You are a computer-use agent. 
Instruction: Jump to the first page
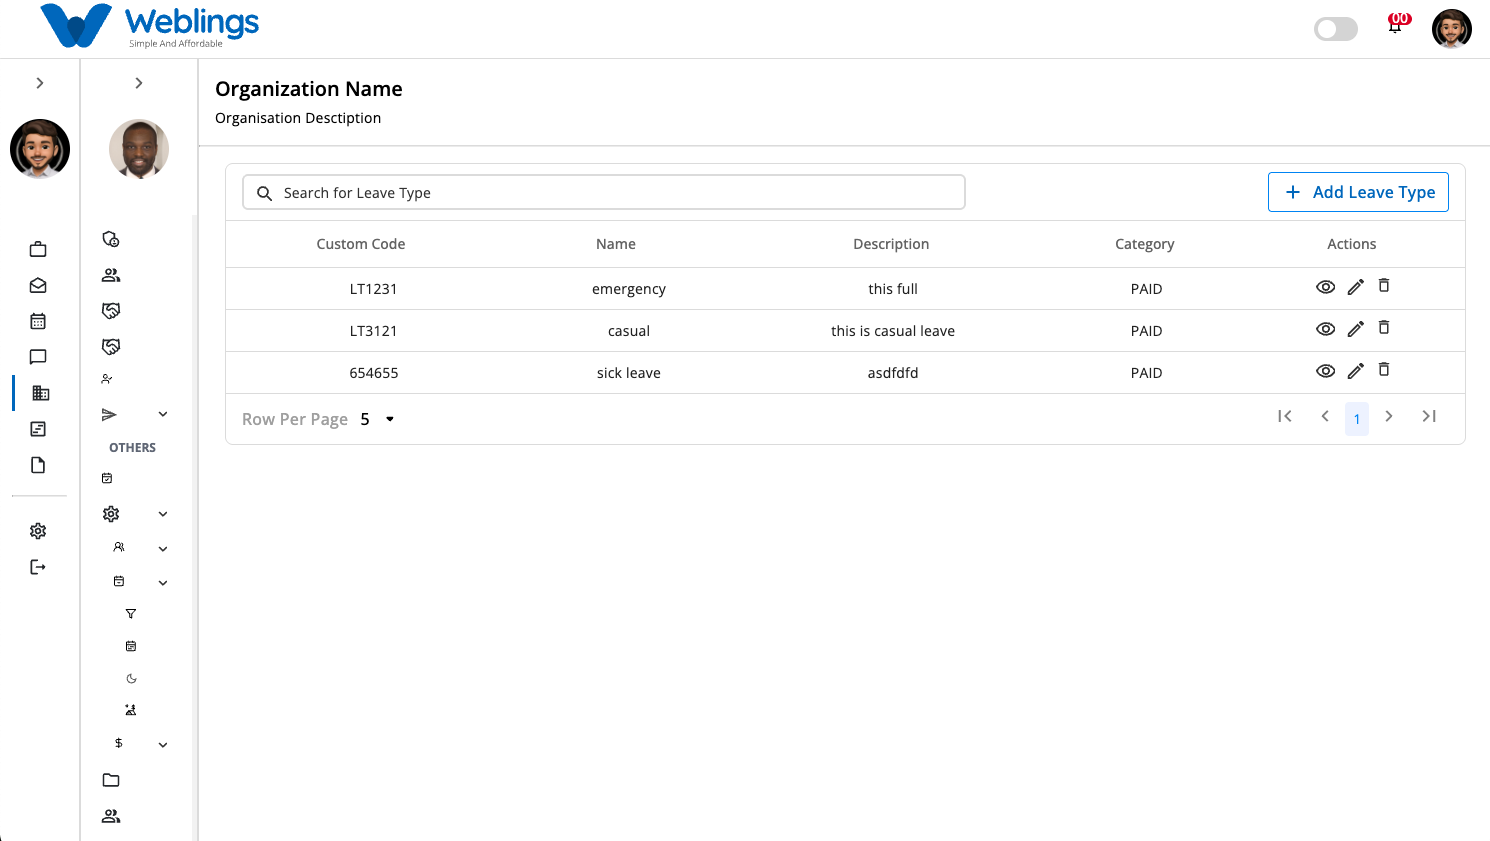[x=1285, y=416]
